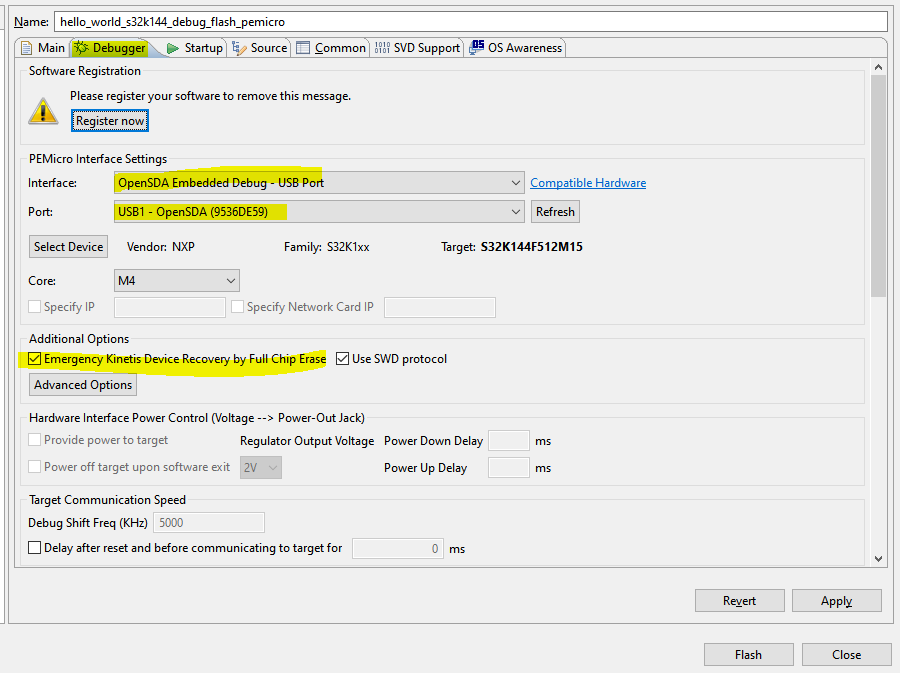Switch to the Main tab
The image size is (900, 673).
(42, 48)
